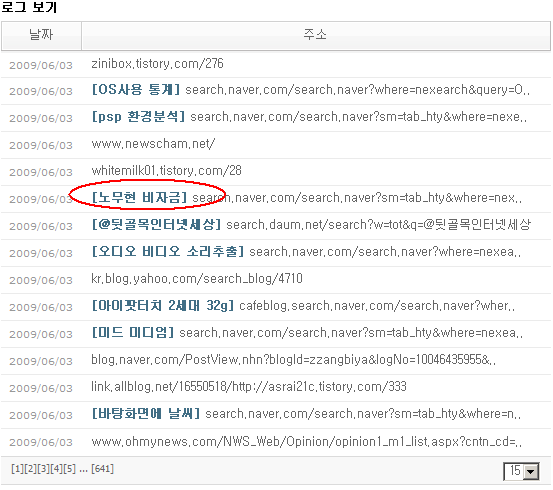Go to page [3] of the log

point(44,469)
